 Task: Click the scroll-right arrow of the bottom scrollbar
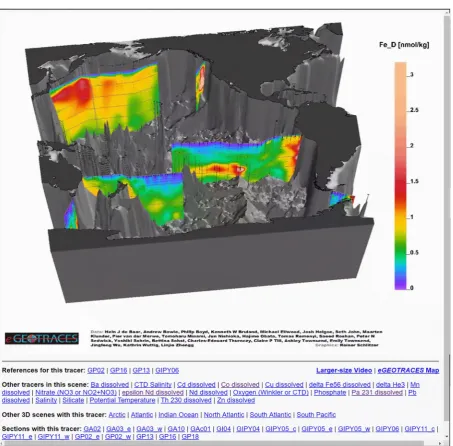[440, 443]
